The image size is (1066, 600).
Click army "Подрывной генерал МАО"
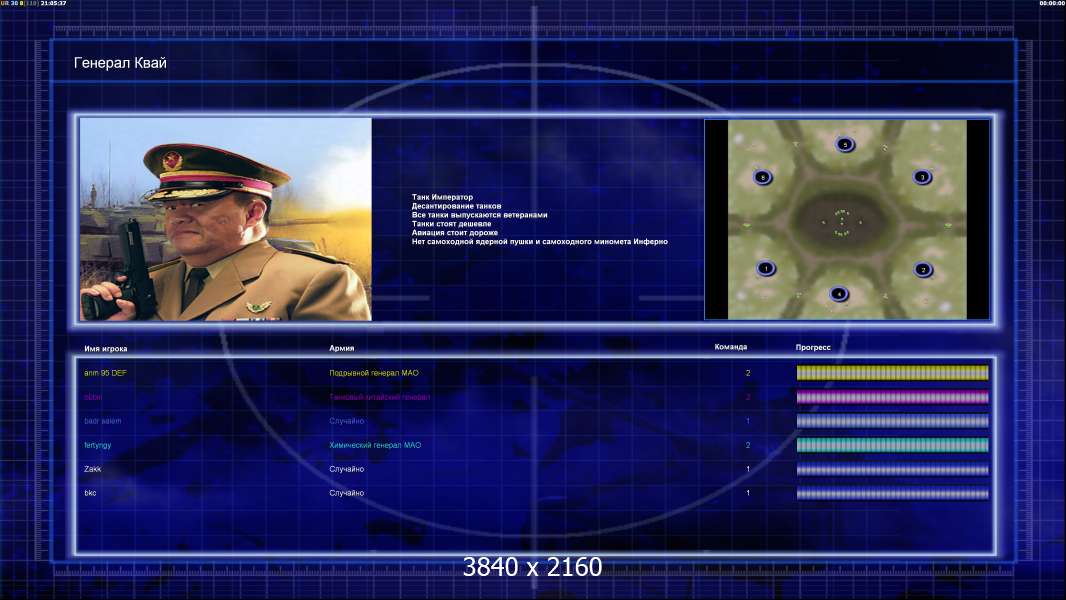coord(374,373)
